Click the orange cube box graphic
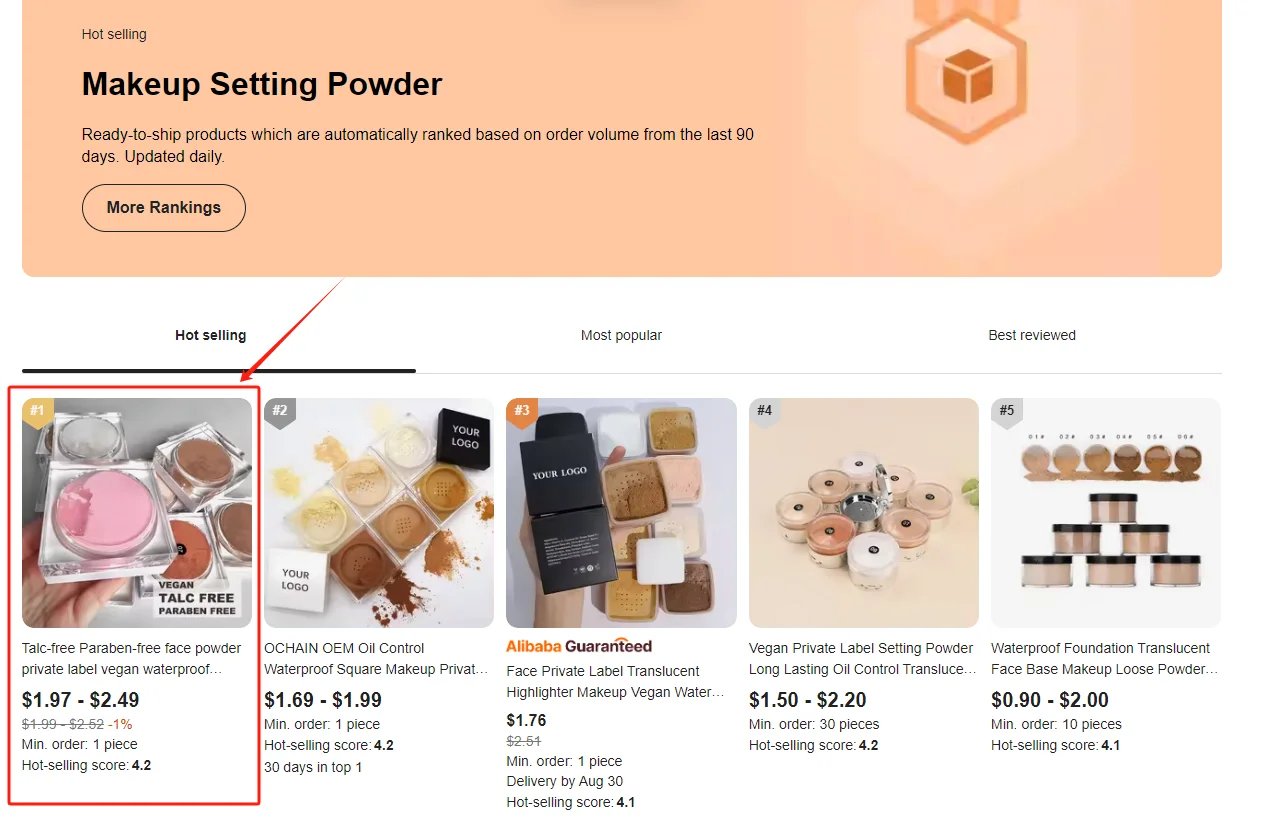Viewport: 1267px width, 819px height. tap(967, 73)
